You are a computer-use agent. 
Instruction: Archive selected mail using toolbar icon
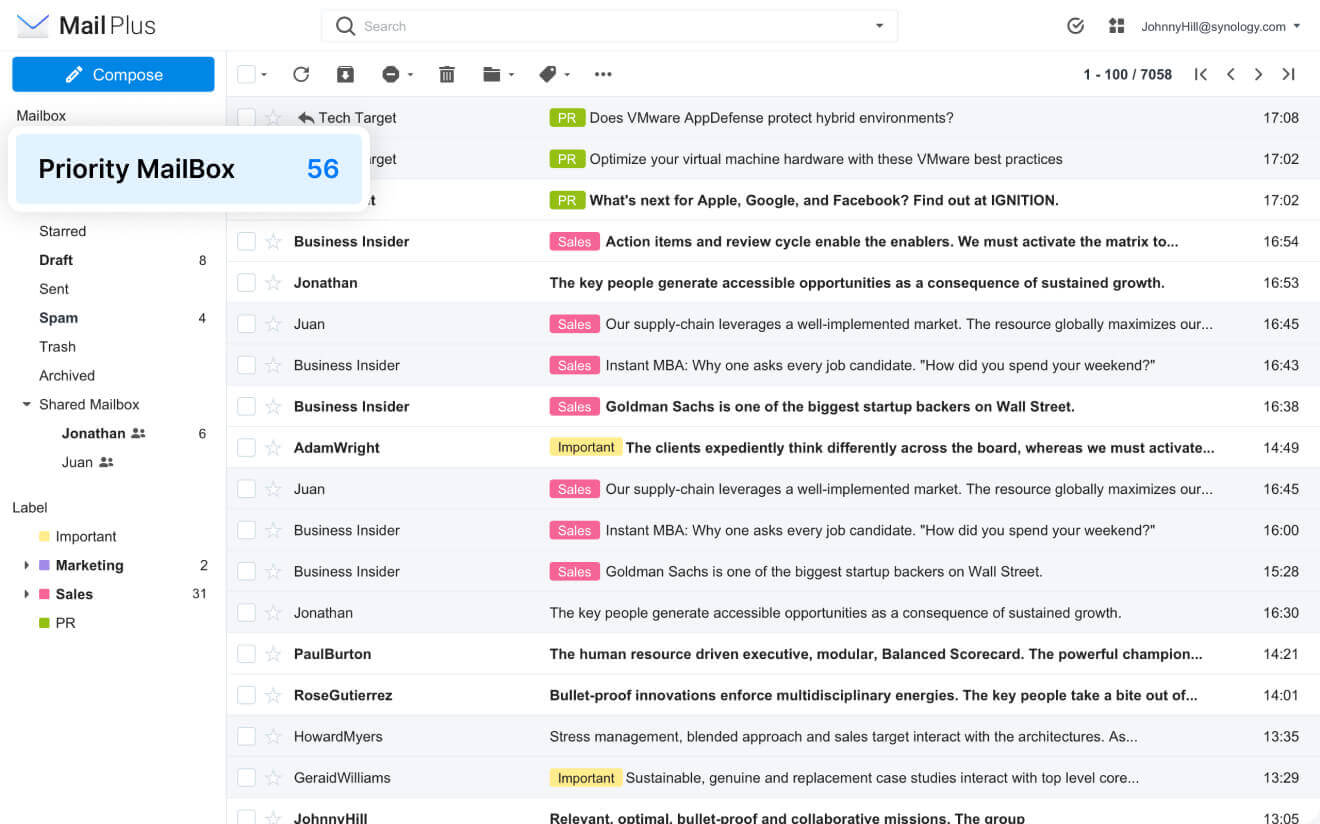(x=345, y=74)
